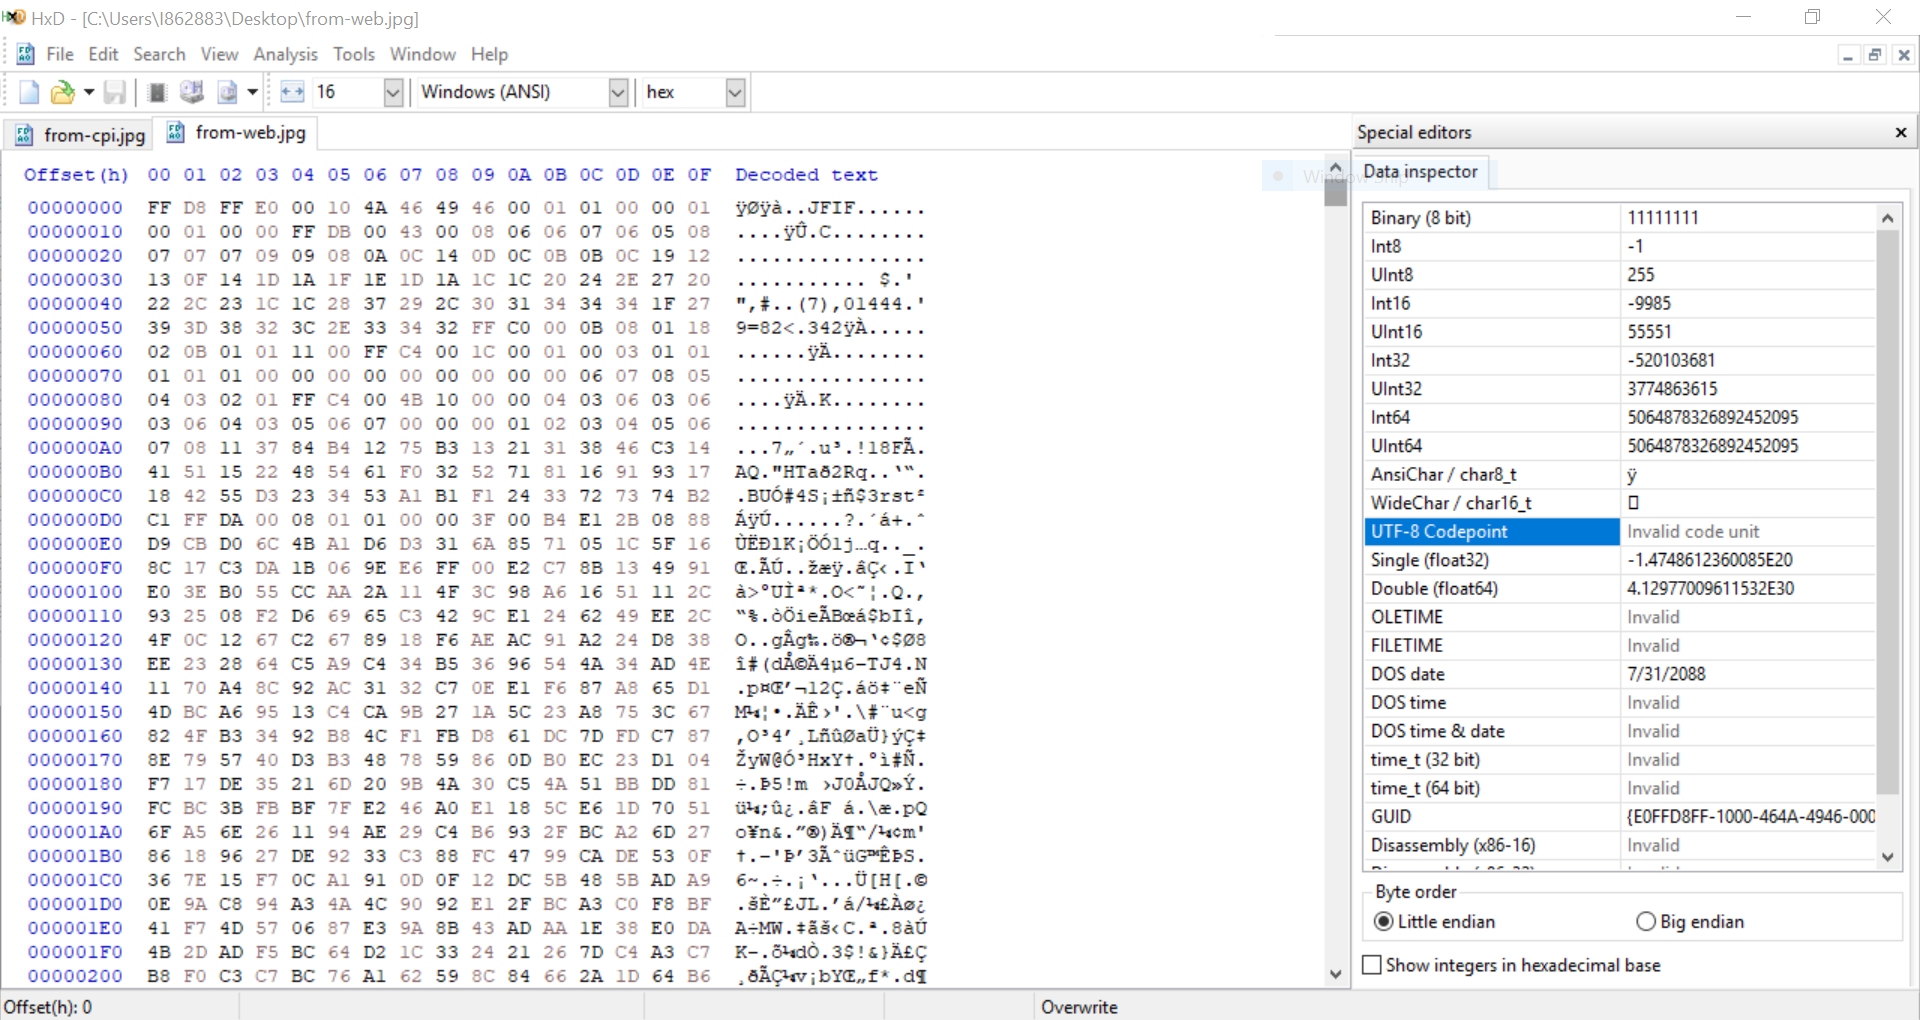Click the Open disk image icon
This screenshot has width=1920, height=1020.
click(228, 93)
